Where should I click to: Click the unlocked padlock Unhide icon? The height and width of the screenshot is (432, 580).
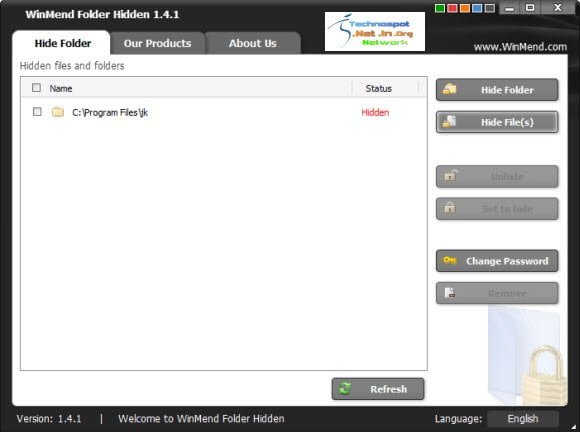451,175
